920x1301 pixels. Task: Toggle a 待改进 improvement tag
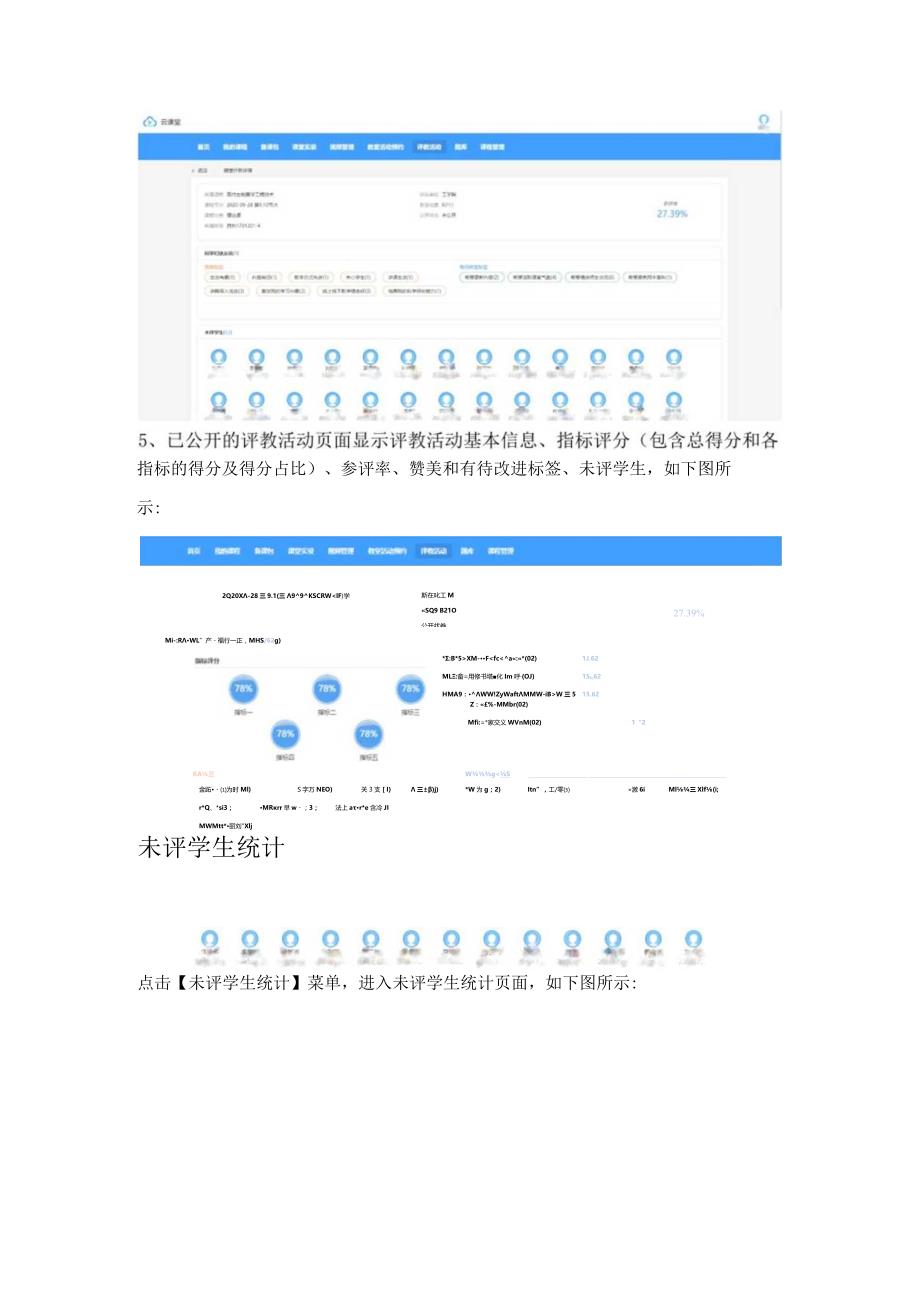point(482,277)
